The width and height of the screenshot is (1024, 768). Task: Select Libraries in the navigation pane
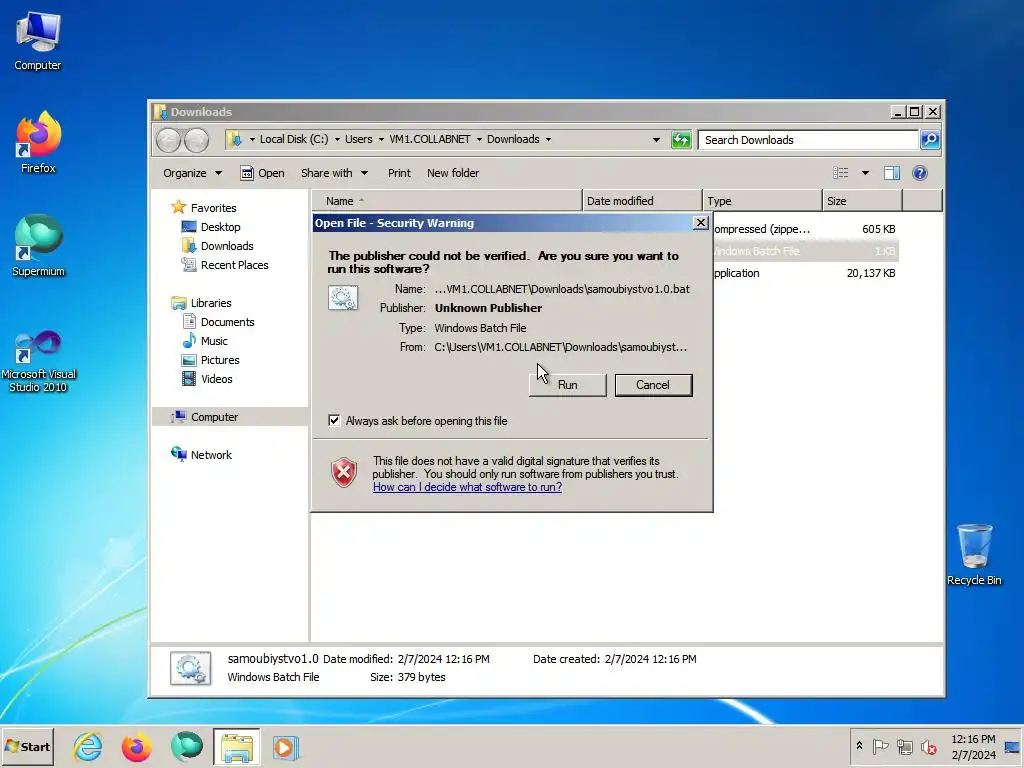click(210, 303)
